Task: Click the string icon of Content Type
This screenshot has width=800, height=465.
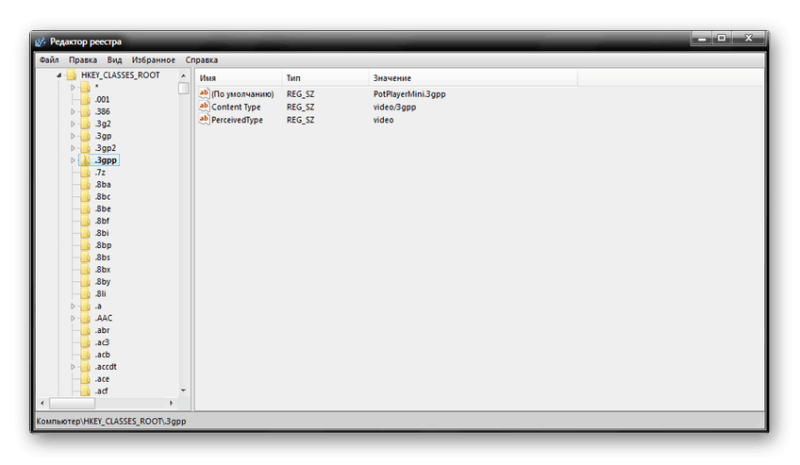Action: (x=204, y=106)
